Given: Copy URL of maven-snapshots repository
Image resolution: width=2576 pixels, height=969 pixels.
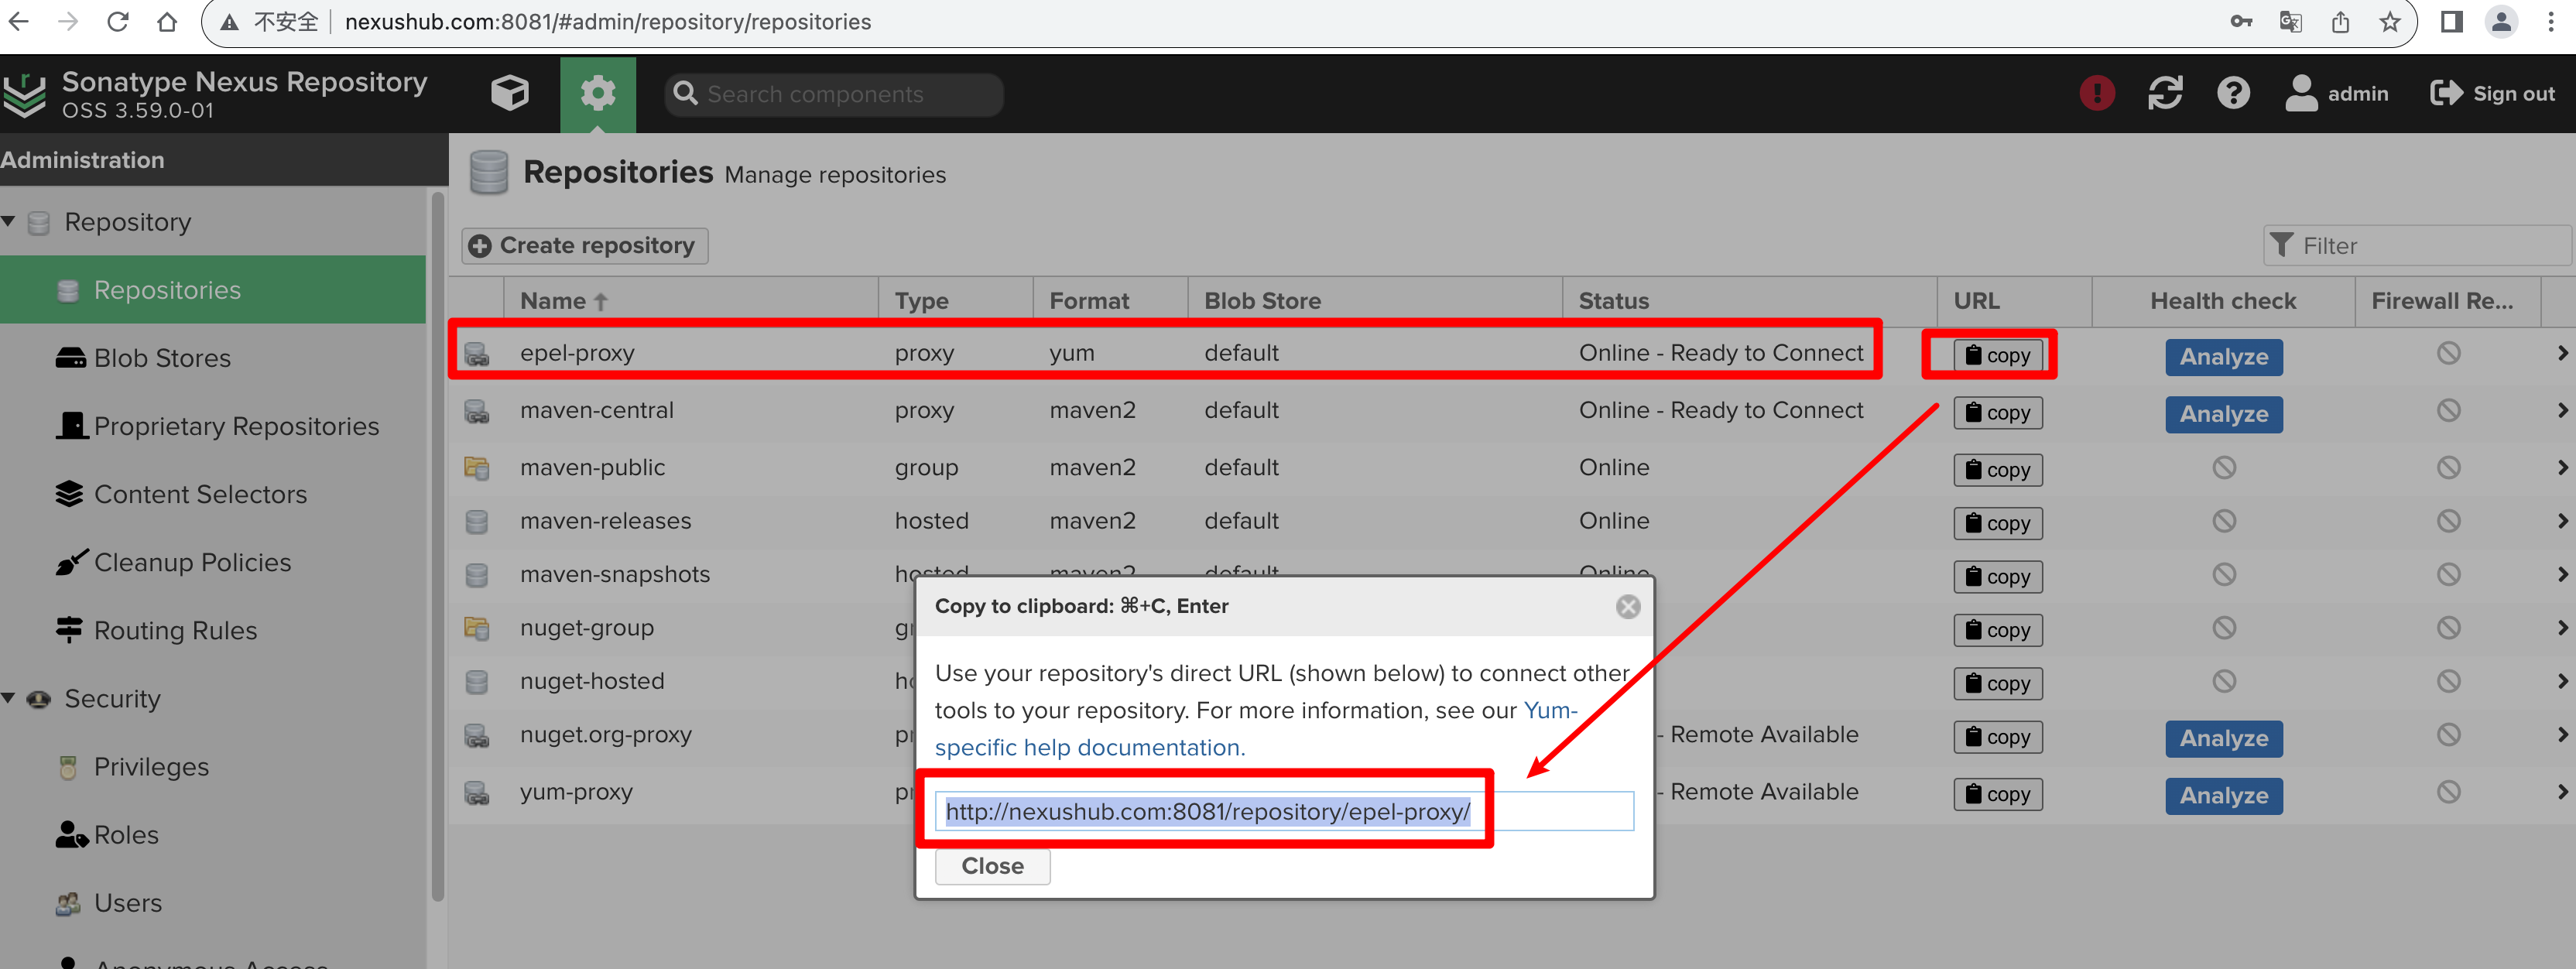Looking at the screenshot, I should (1997, 577).
